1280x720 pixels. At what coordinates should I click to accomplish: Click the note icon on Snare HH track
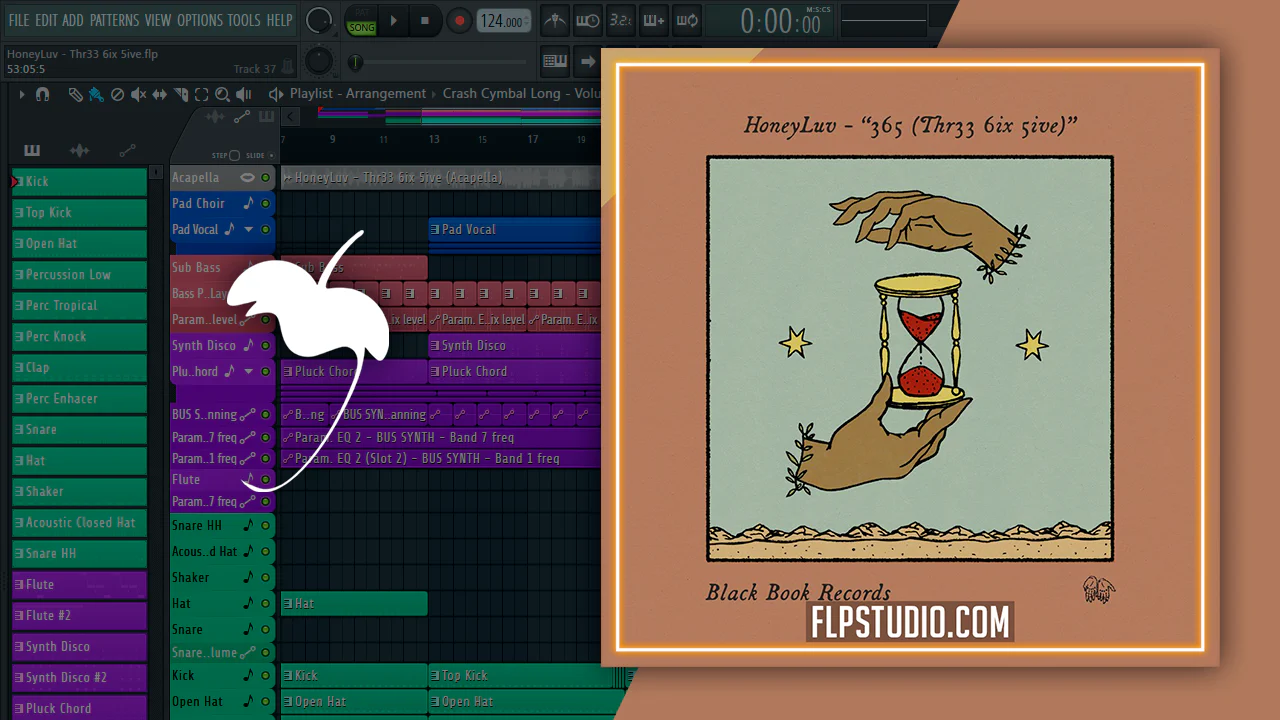tap(248, 526)
